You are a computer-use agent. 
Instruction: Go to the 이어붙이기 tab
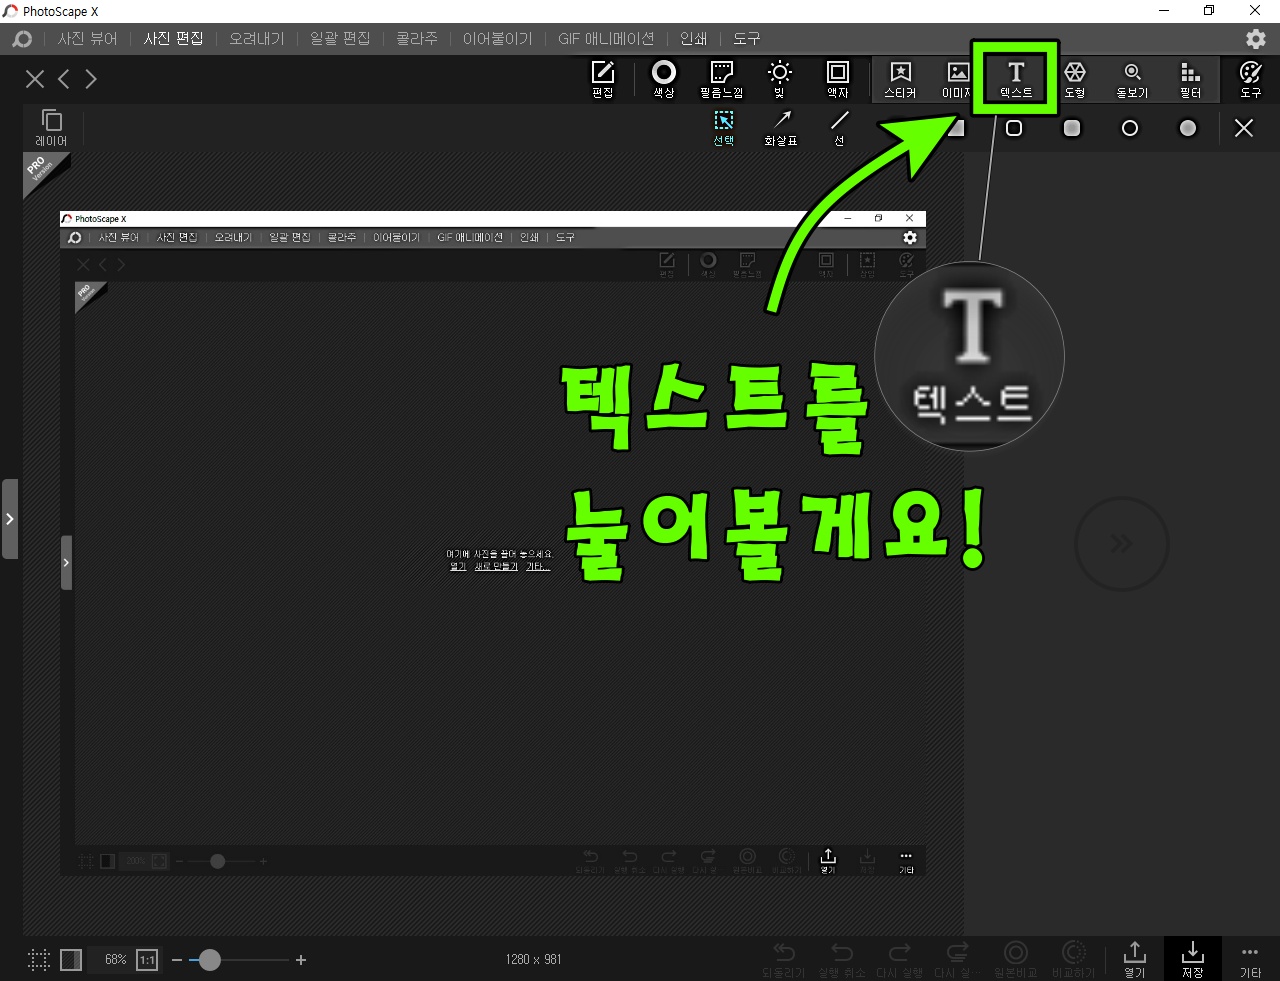497,39
